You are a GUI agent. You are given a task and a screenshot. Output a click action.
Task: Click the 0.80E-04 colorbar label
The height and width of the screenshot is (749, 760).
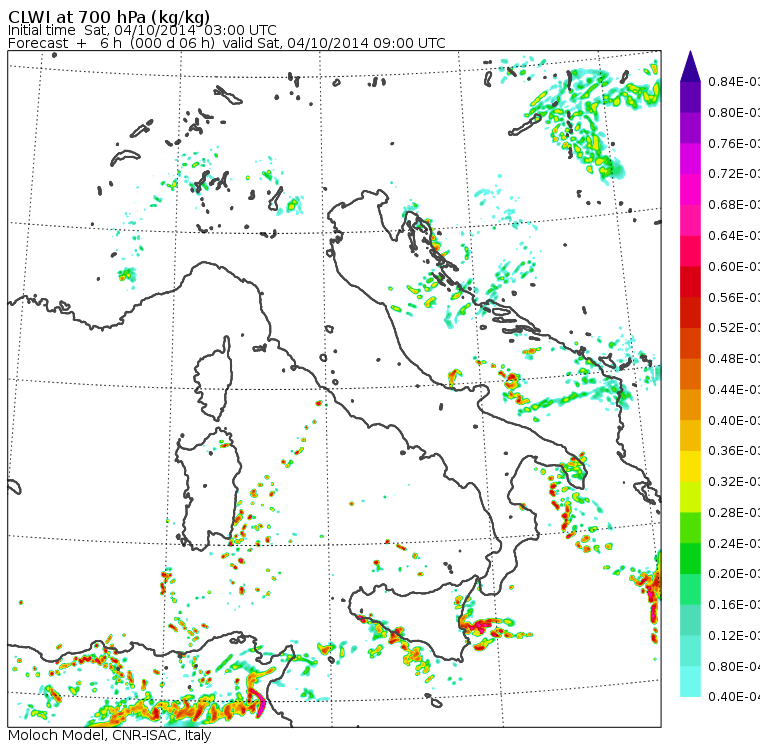pos(734,667)
